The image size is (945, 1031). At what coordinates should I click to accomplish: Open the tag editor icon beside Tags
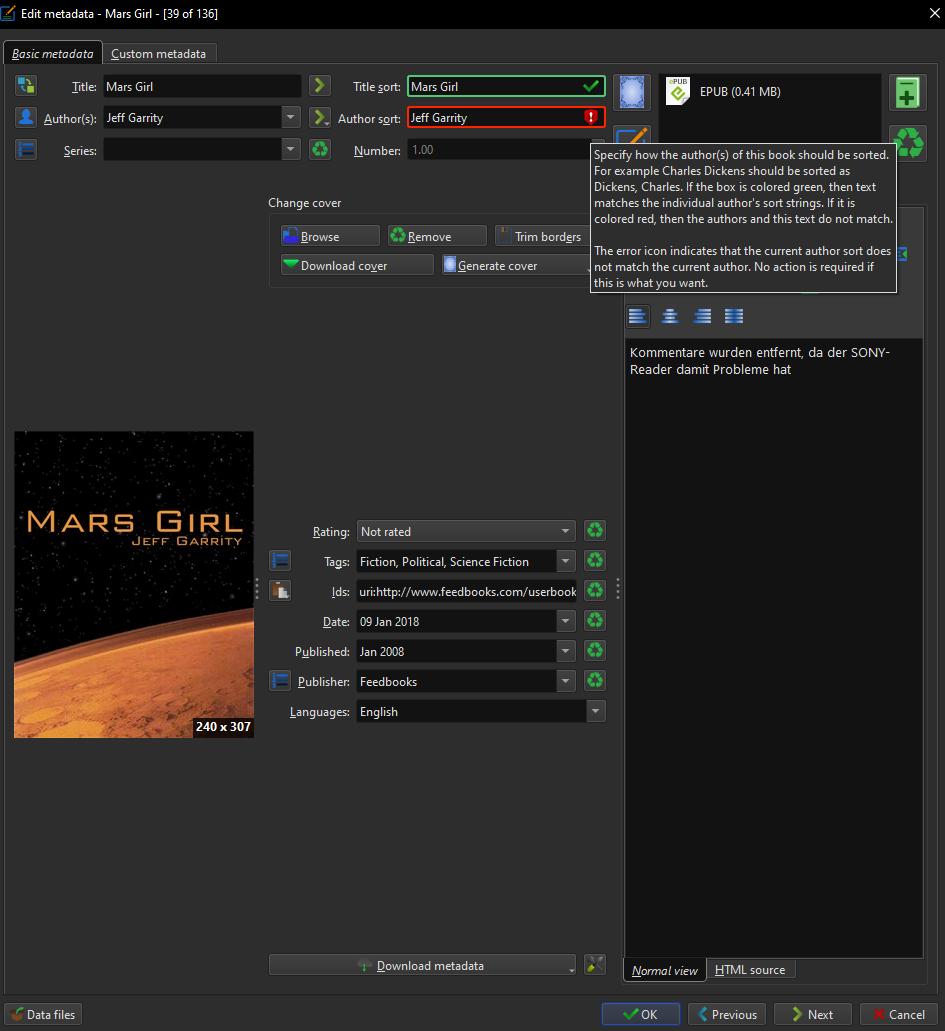click(x=280, y=561)
